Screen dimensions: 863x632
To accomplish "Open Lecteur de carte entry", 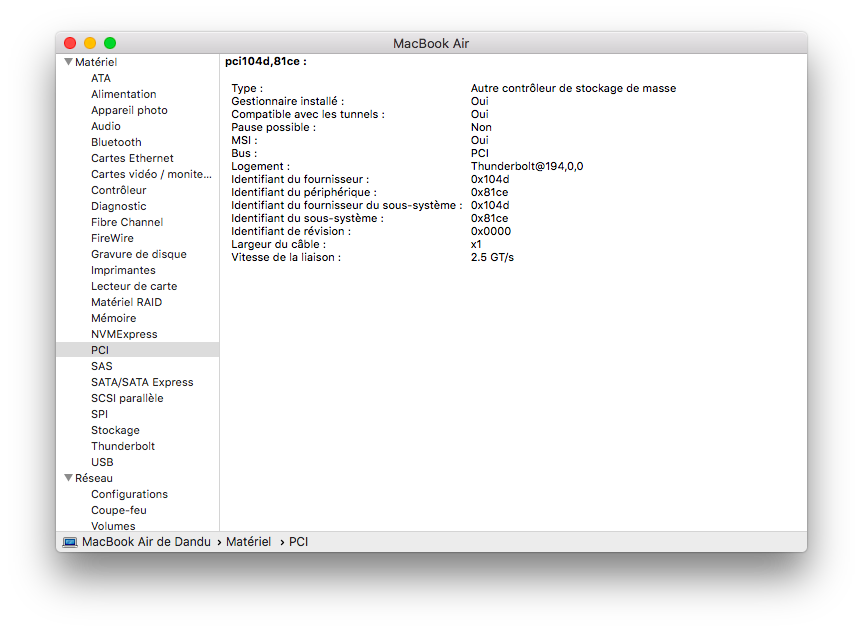I will click(x=134, y=286).
